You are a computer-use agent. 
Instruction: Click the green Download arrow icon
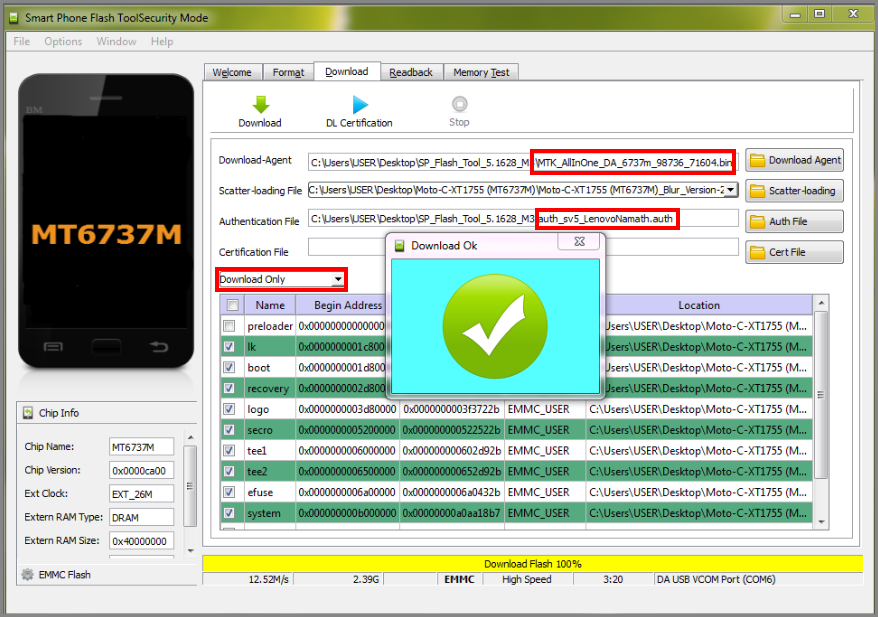260,104
